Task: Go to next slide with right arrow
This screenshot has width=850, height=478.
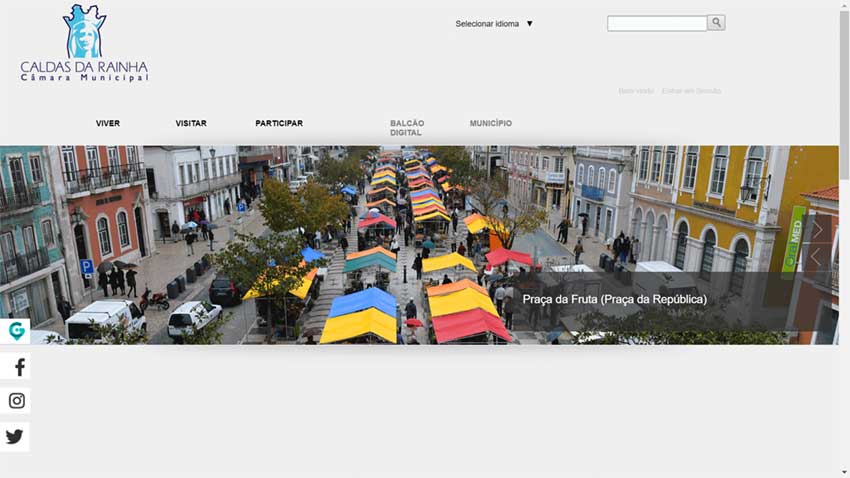Action: pos(817,229)
